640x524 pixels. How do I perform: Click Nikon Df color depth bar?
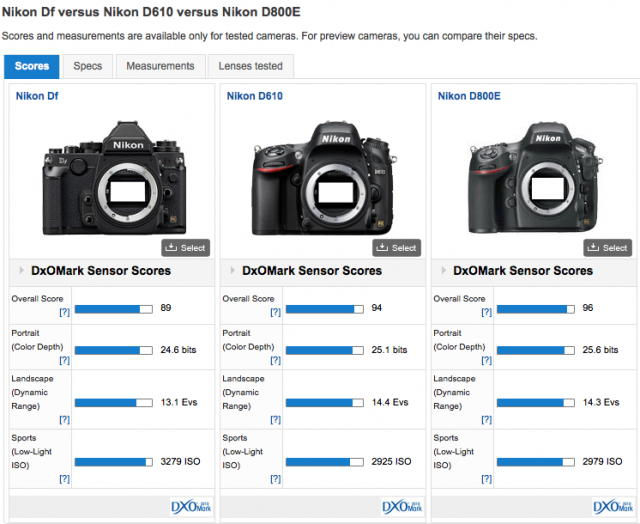pos(114,350)
